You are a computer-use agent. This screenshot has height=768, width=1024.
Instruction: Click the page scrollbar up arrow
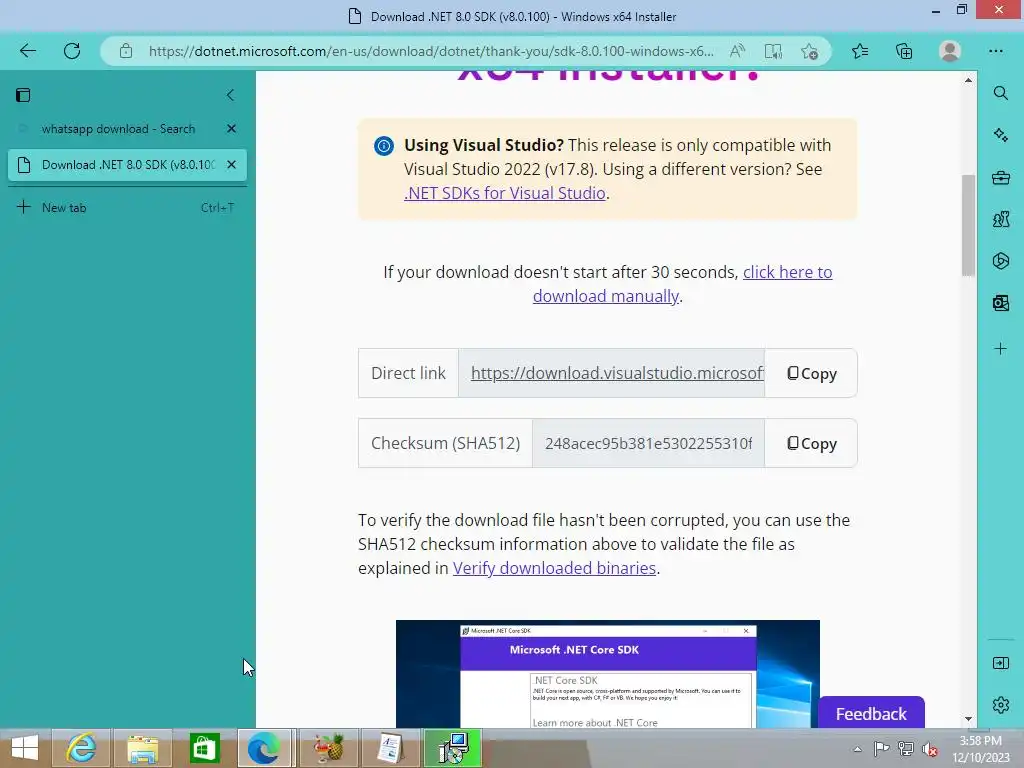tap(968, 80)
